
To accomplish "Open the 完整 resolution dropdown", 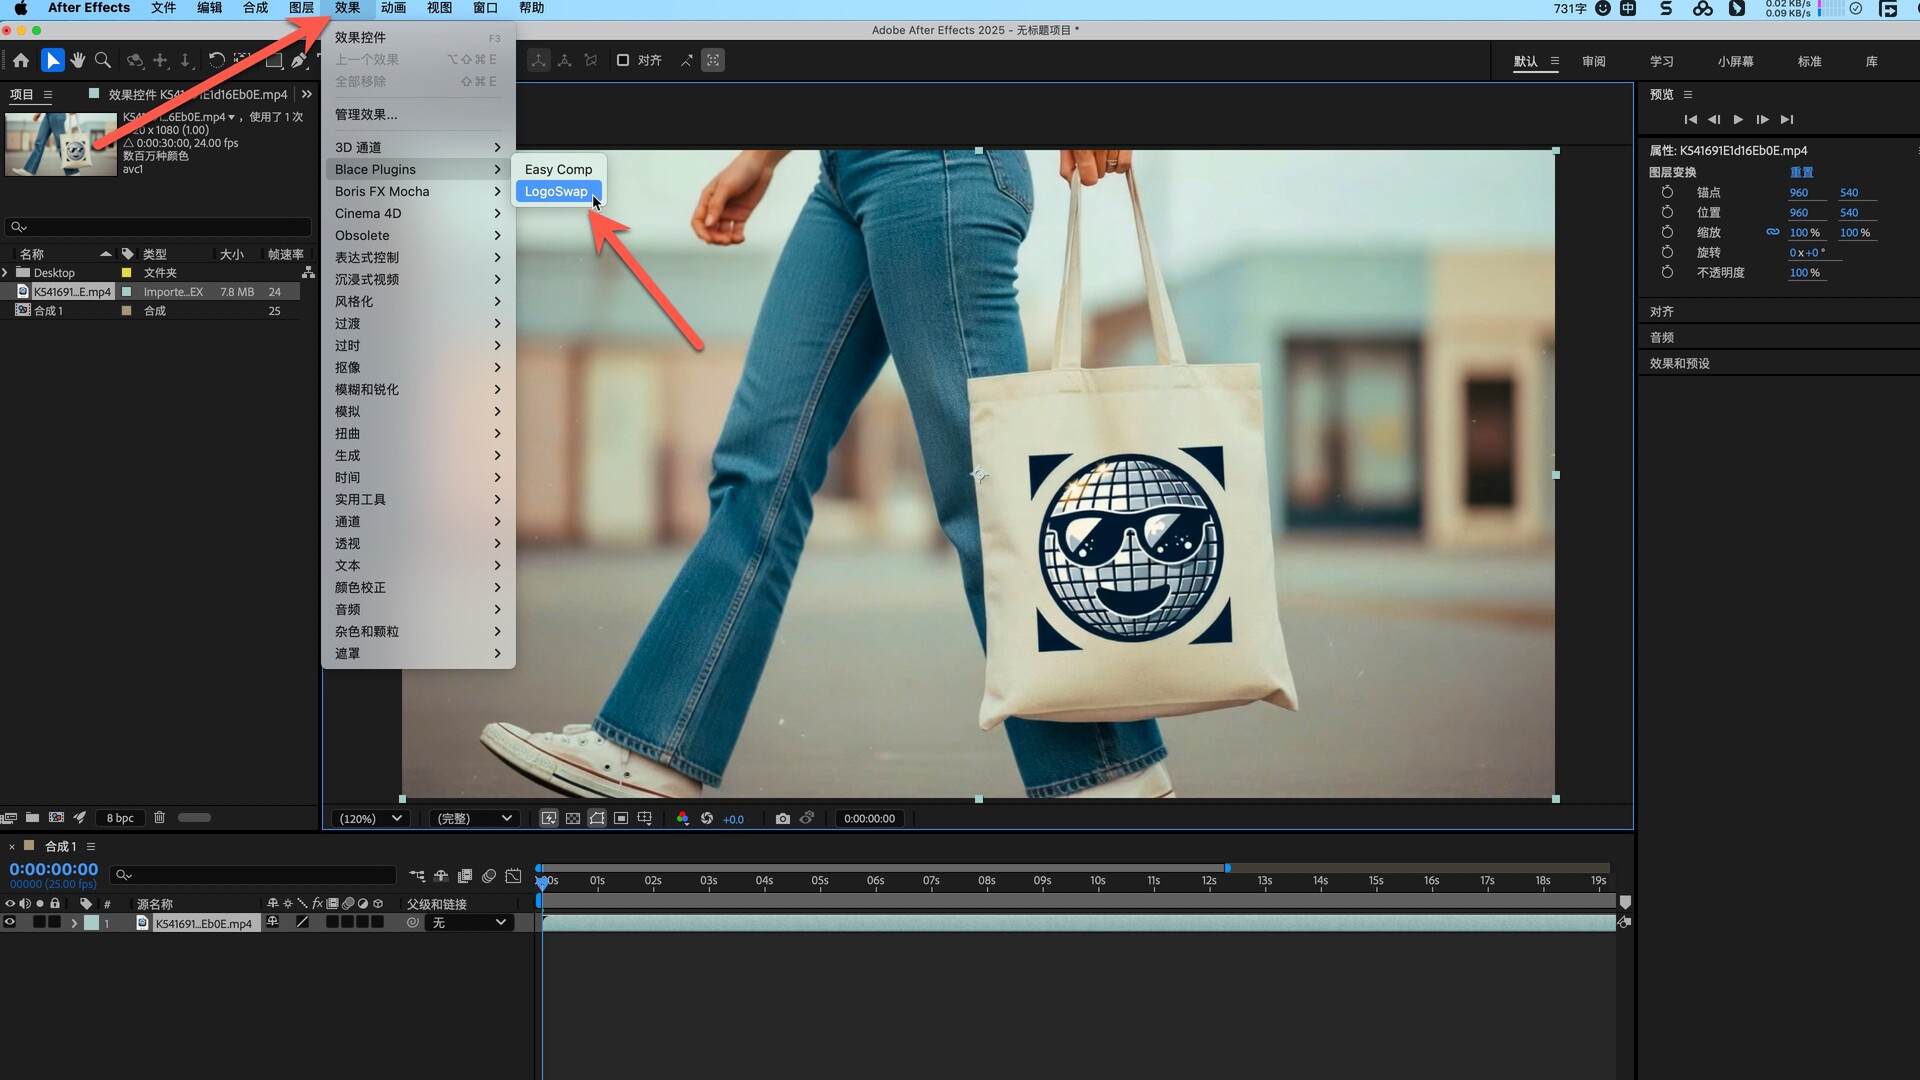I will point(474,819).
